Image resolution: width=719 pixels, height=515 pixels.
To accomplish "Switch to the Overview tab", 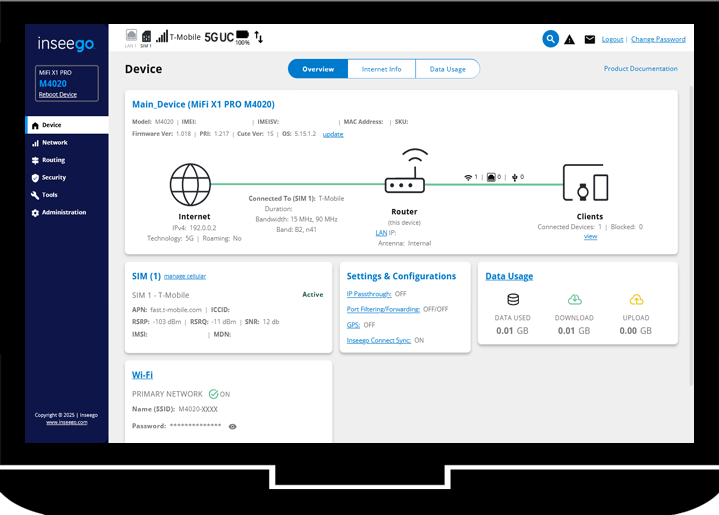I will pyautogui.click(x=318, y=69).
